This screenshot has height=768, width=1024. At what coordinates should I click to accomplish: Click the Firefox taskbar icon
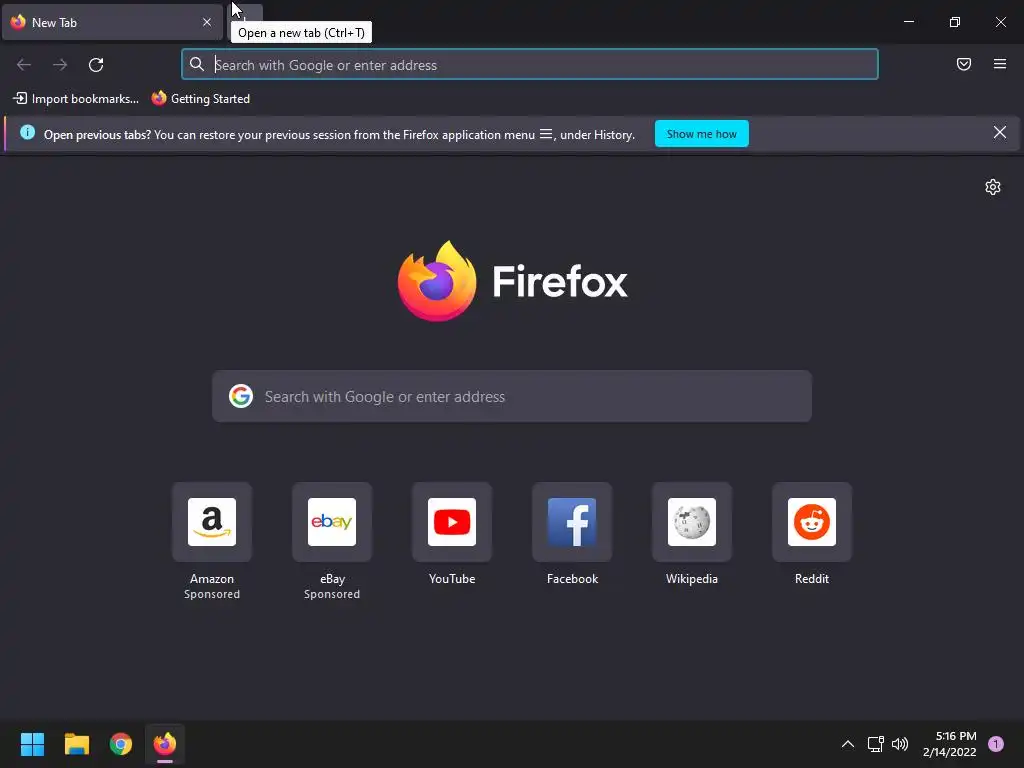point(165,744)
